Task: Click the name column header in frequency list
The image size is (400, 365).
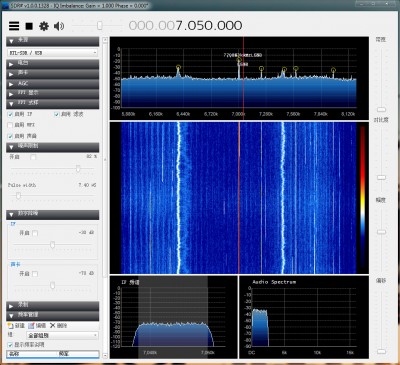Action: tap(32, 354)
